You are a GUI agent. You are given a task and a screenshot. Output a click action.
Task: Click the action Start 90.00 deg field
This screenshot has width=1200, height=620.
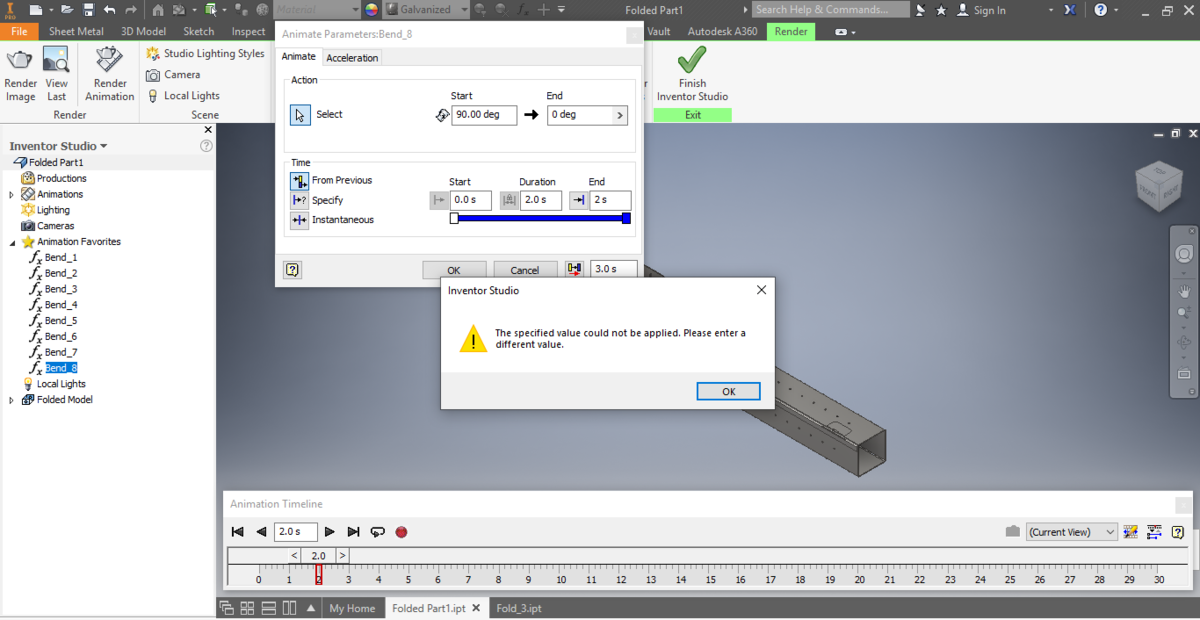tap(484, 115)
